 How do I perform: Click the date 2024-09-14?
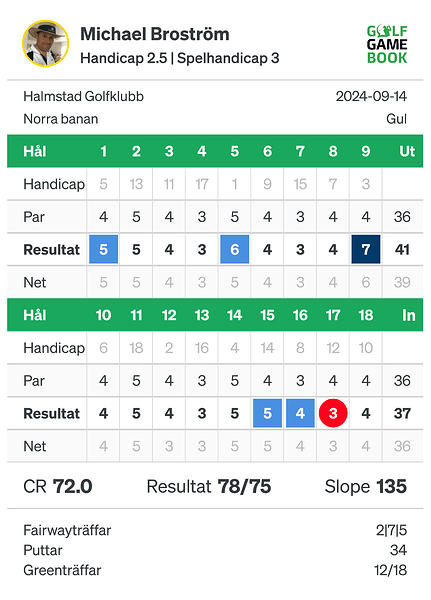(x=371, y=96)
